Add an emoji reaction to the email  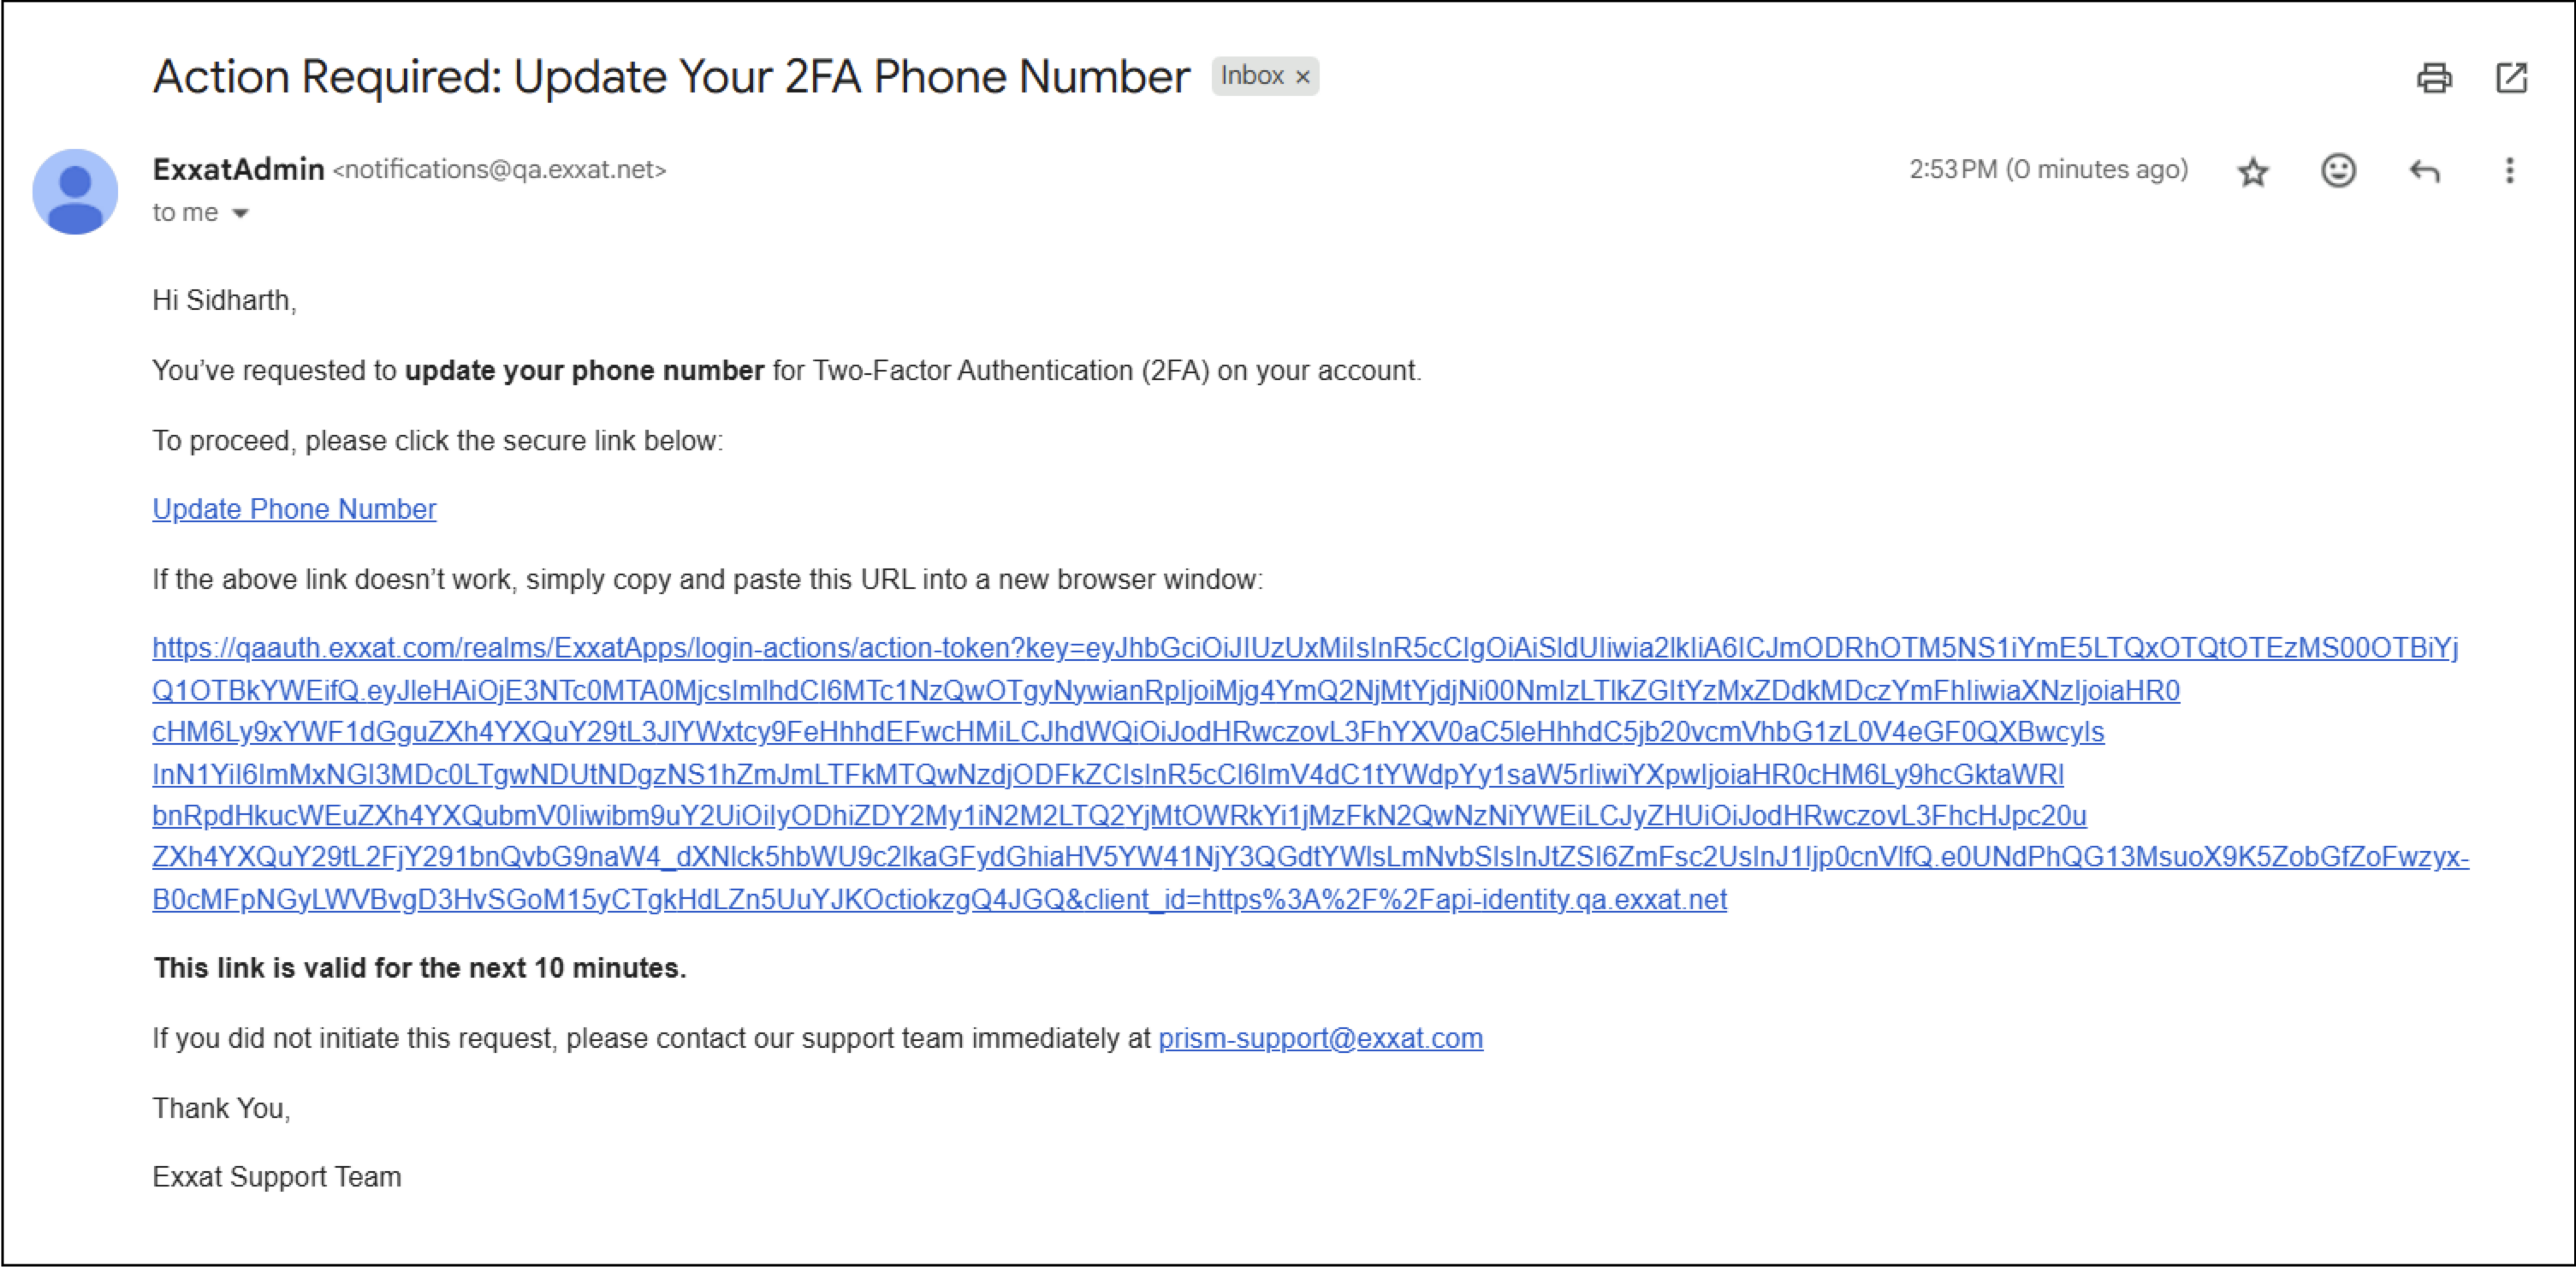pyautogui.click(x=2337, y=171)
